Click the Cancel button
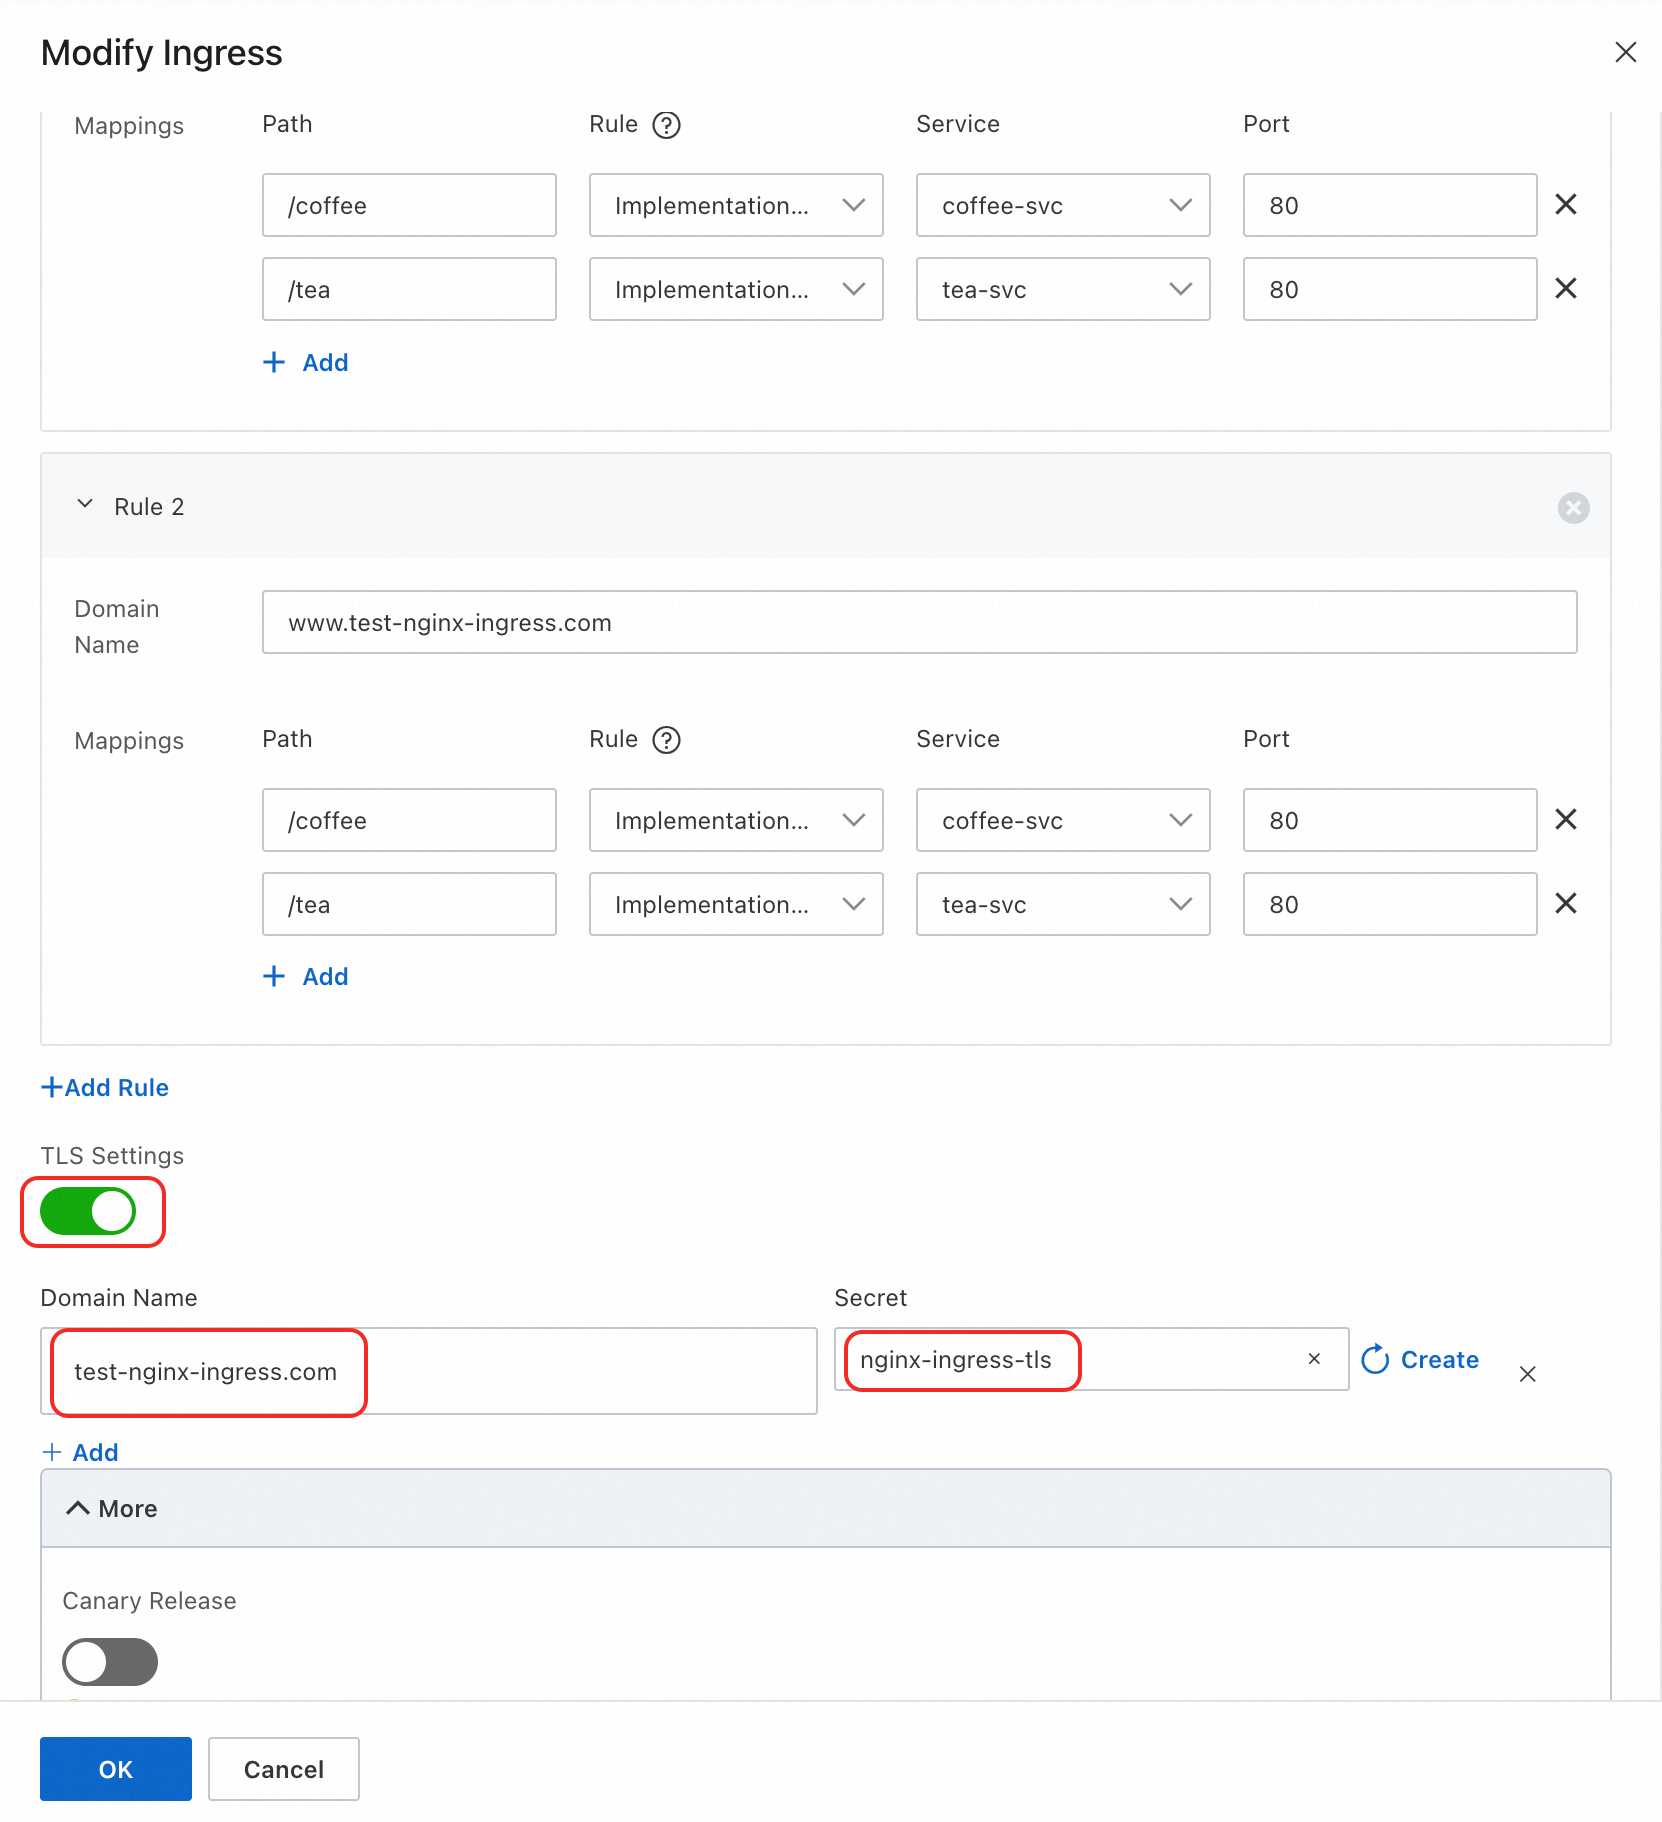1662x1822 pixels. click(283, 1769)
